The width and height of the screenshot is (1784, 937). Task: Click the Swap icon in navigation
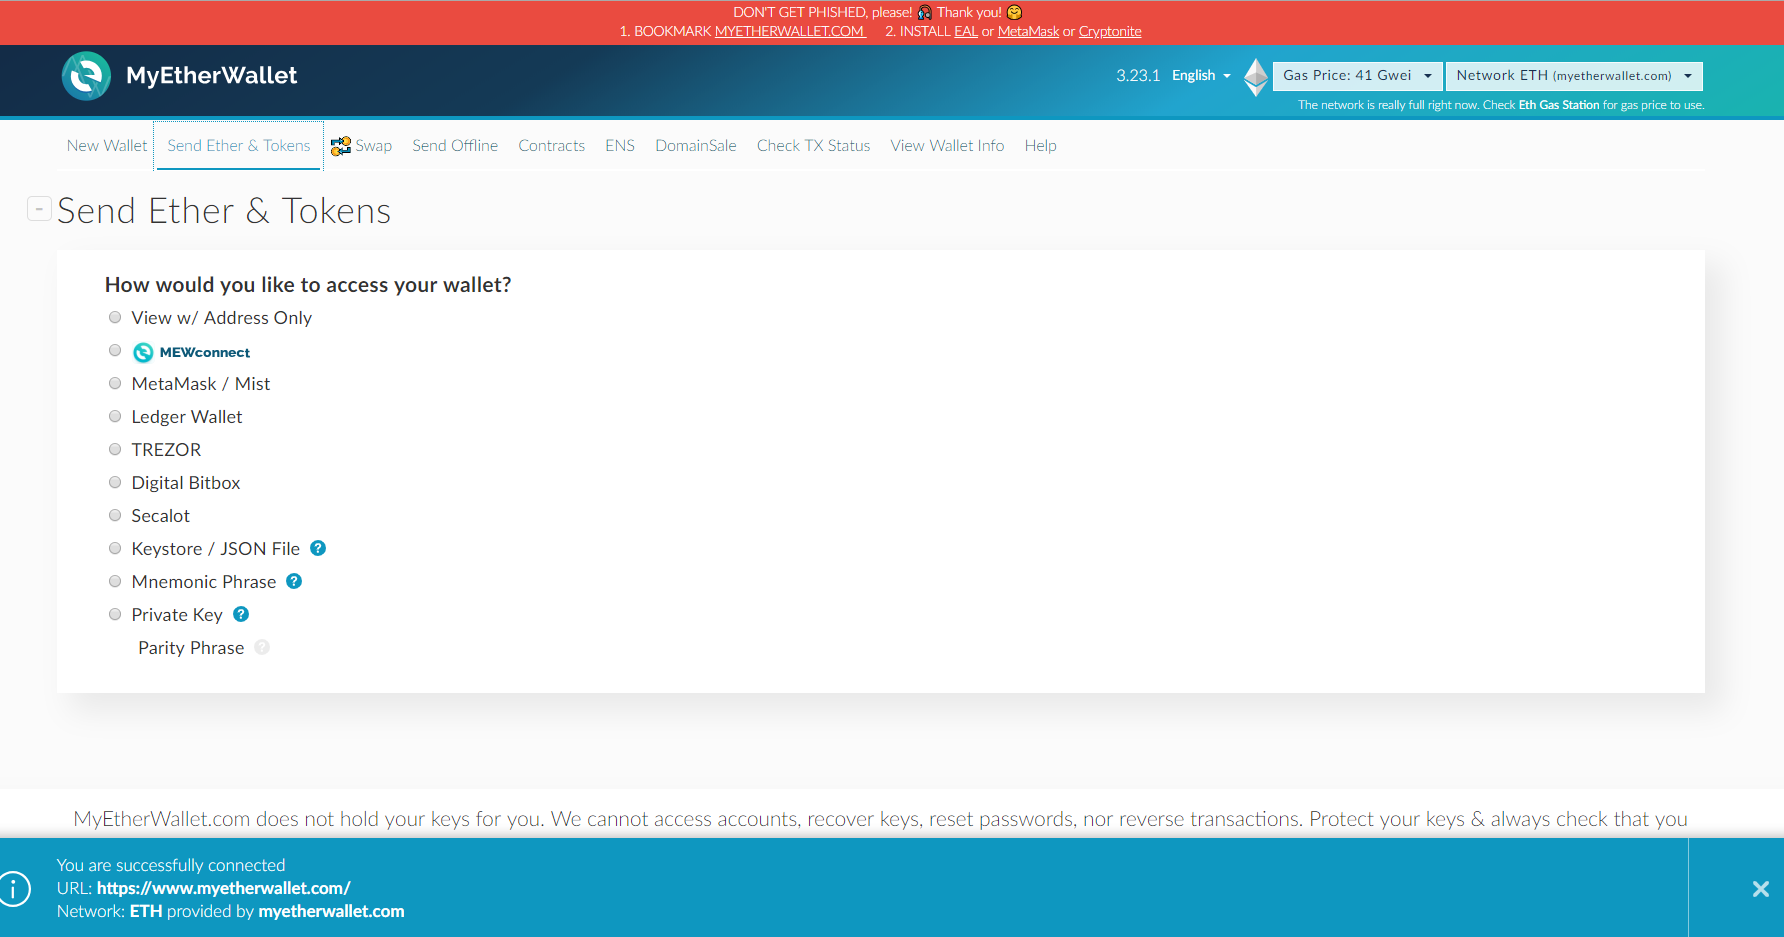tap(340, 146)
